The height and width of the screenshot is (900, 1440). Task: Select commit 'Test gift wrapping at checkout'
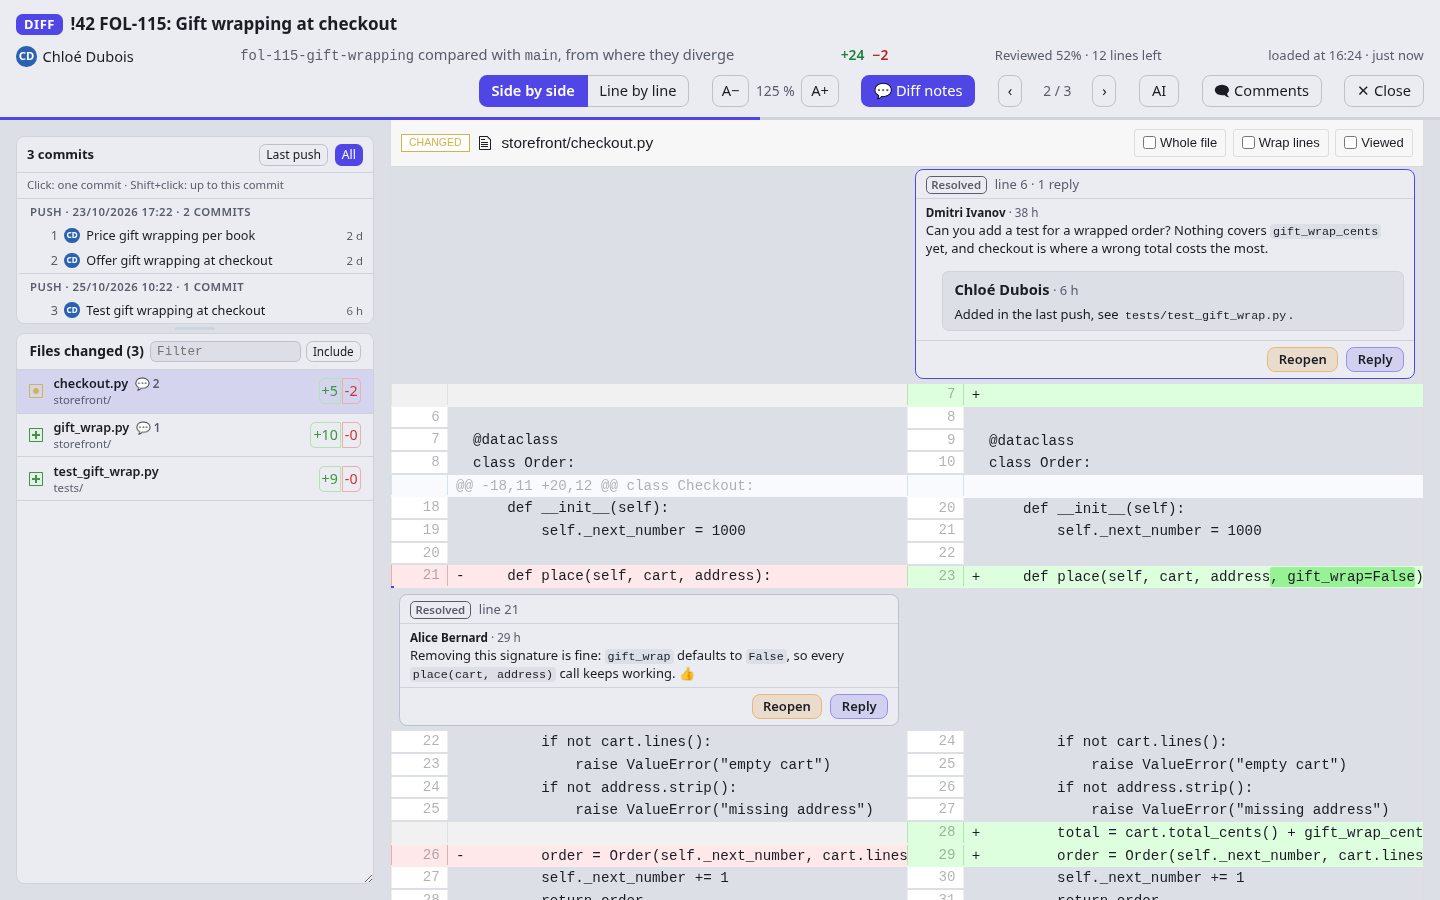coord(195,311)
